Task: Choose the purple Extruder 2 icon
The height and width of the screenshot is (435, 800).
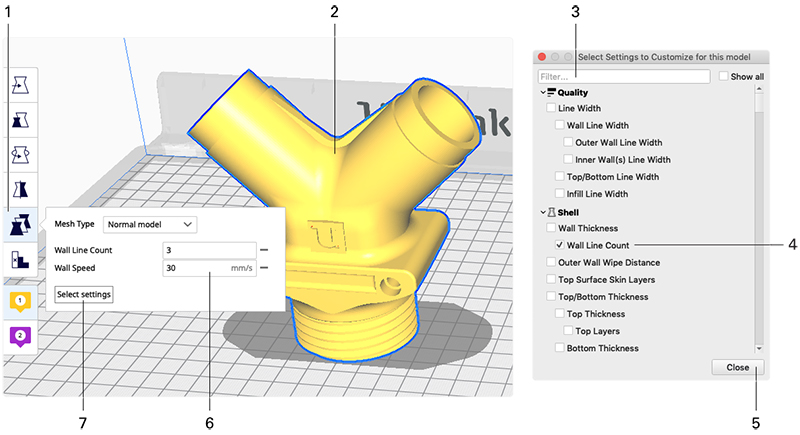Action: point(20,335)
